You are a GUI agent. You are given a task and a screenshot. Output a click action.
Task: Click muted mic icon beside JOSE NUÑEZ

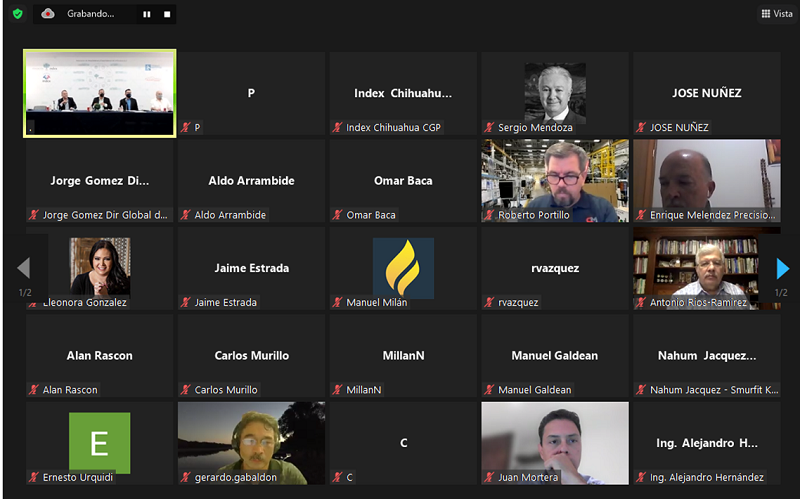[x=641, y=128]
